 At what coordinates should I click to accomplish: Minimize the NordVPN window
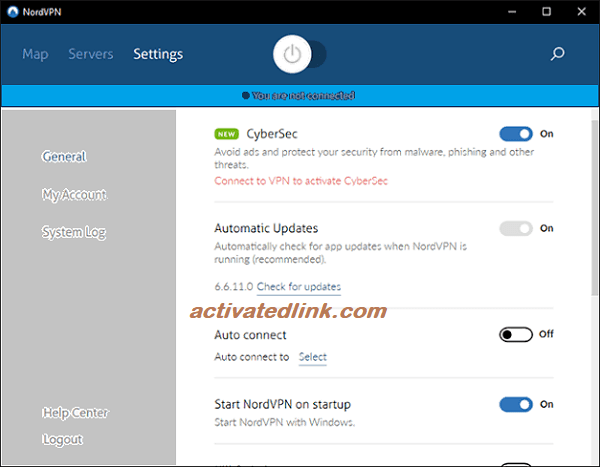pos(512,12)
